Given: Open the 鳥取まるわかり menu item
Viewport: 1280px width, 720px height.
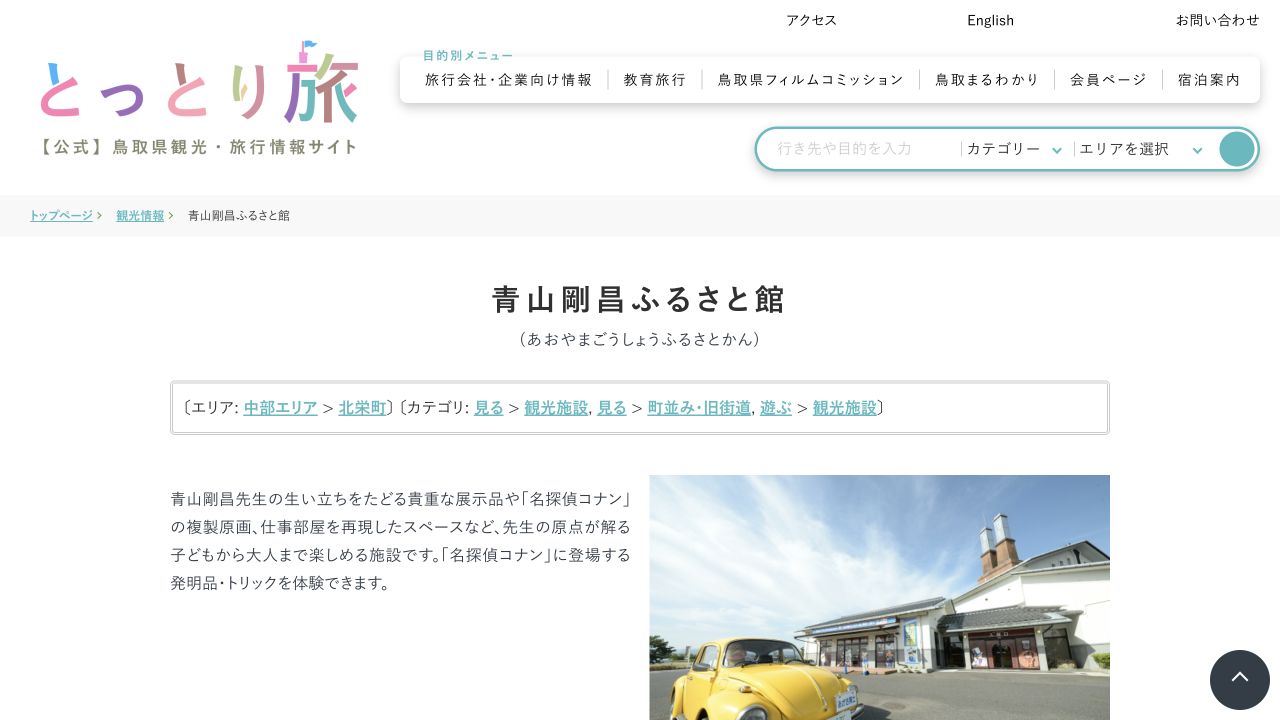Looking at the screenshot, I should [987, 80].
